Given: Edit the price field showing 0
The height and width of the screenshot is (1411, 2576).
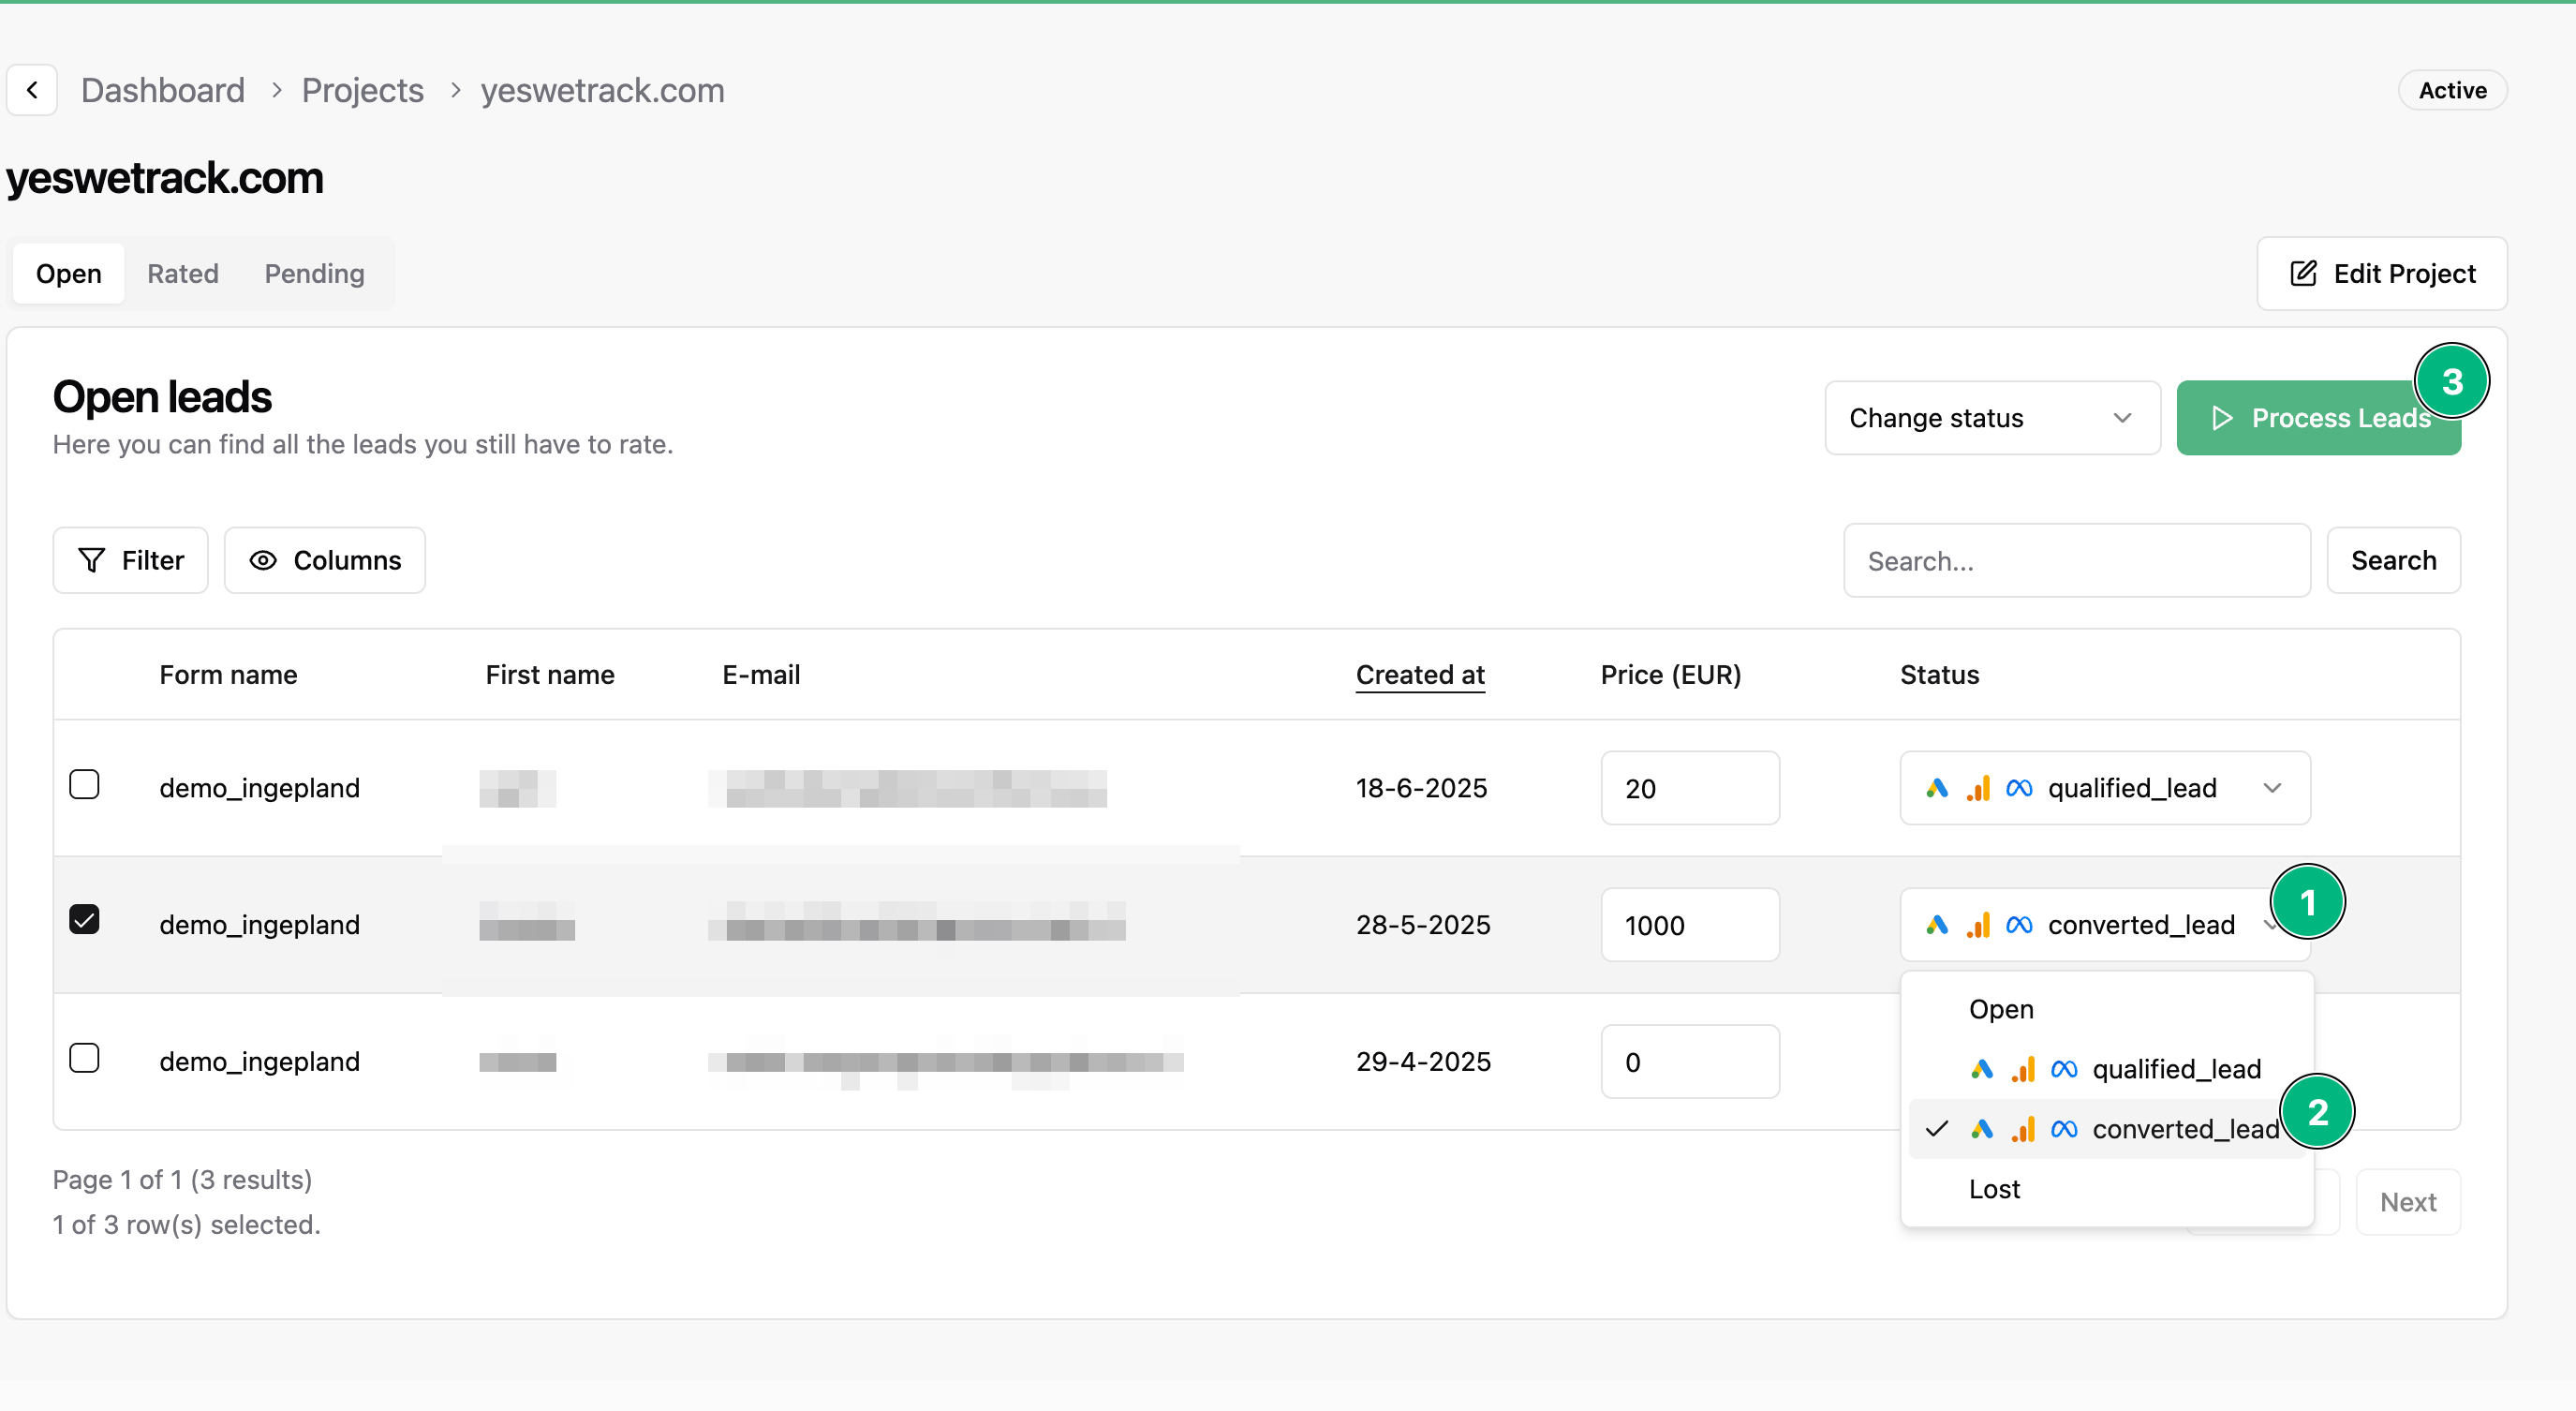Looking at the screenshot, I should [x=1689, y=1061].
